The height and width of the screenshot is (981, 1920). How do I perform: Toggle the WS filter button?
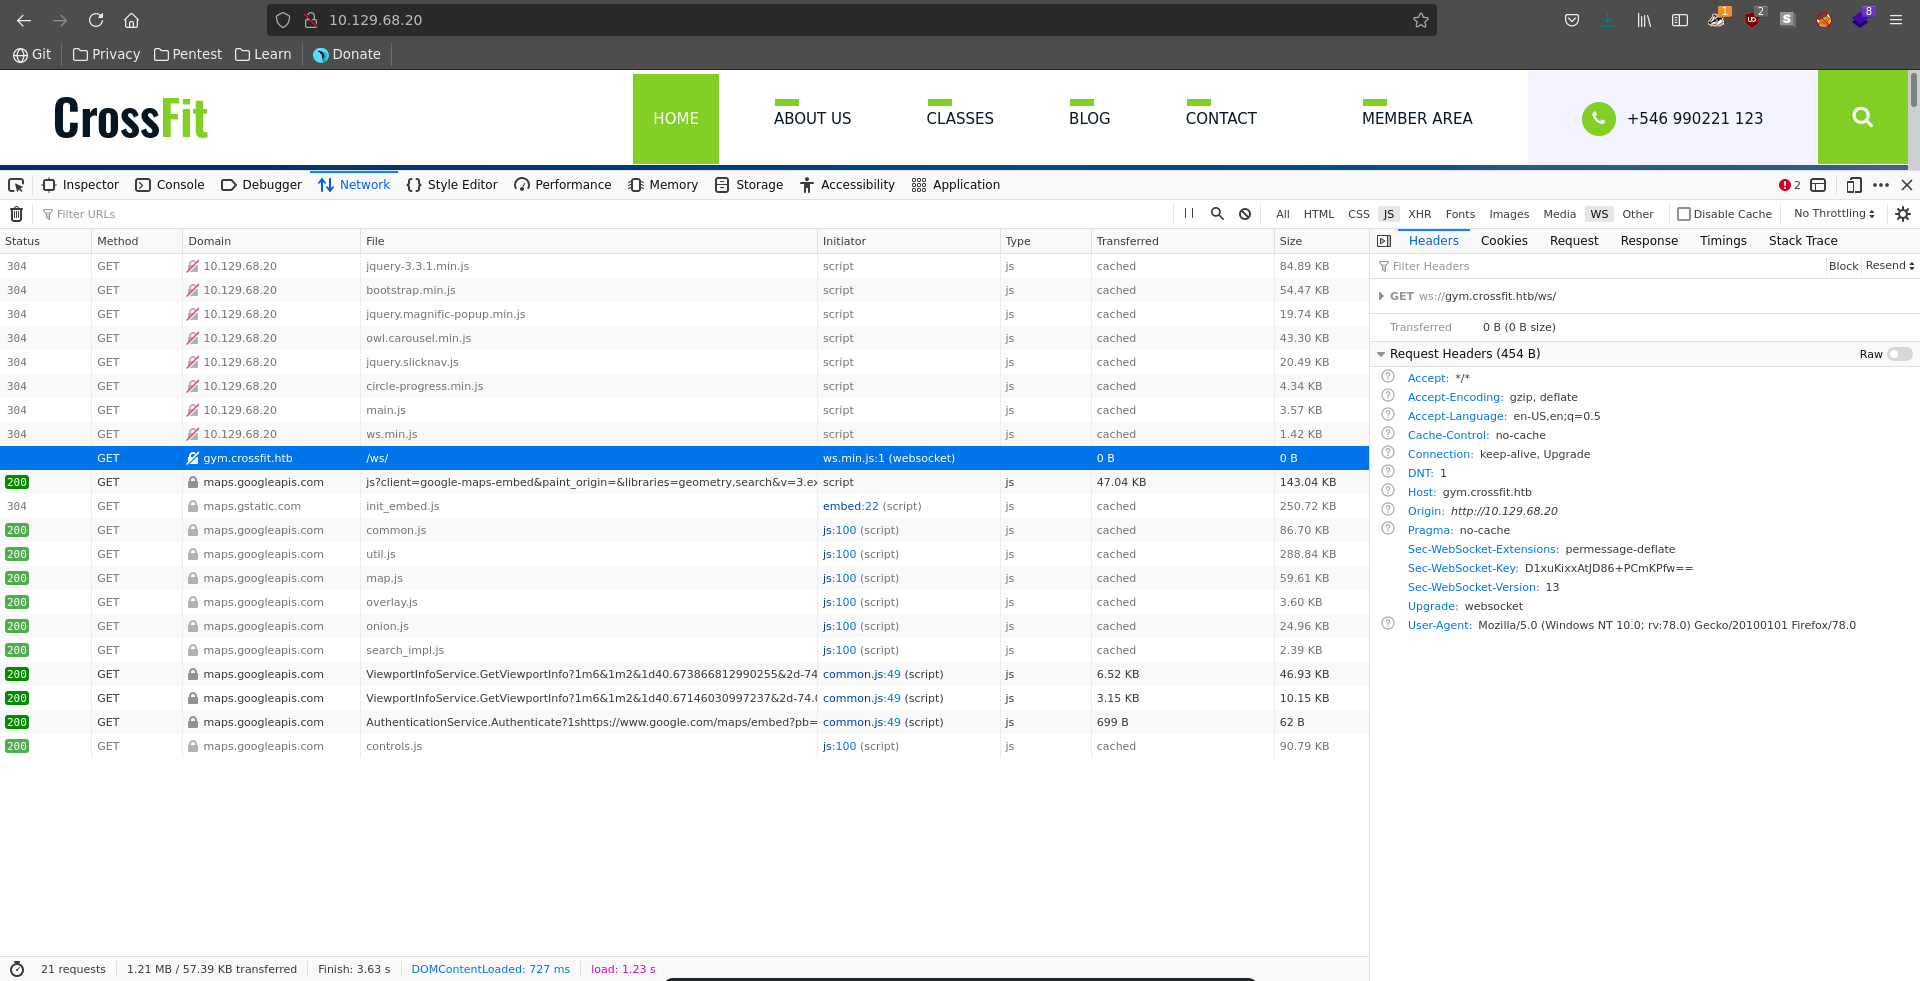tap(1599, 214)
